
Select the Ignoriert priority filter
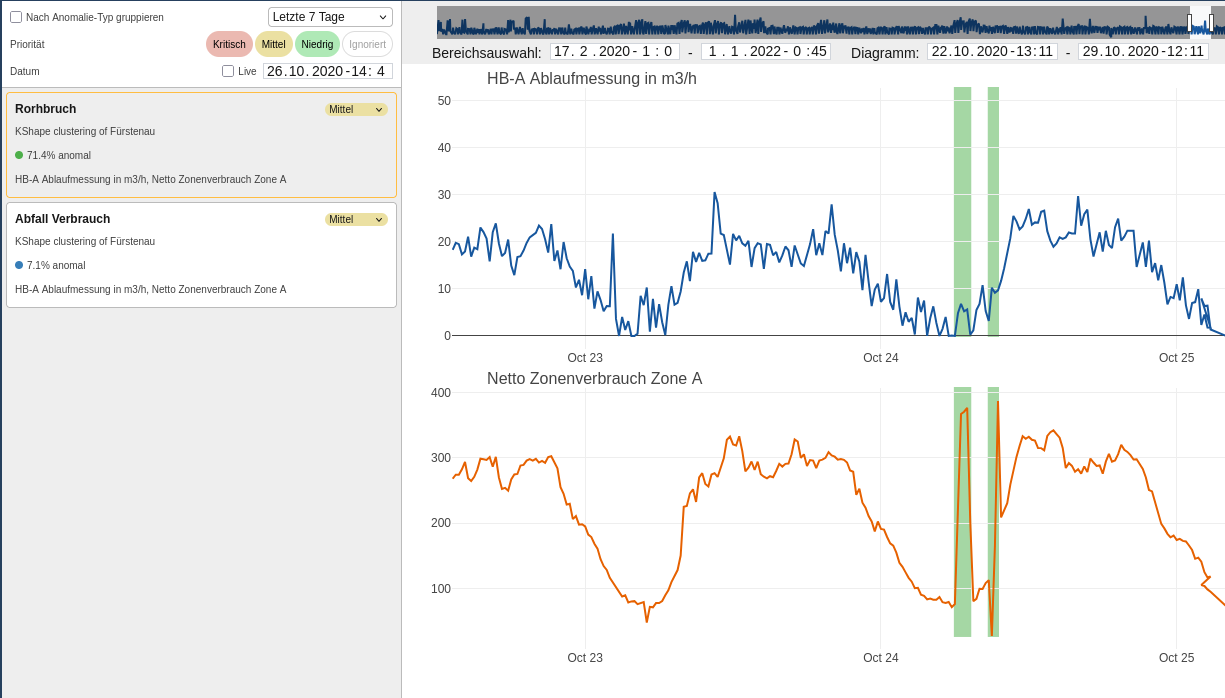367,44
